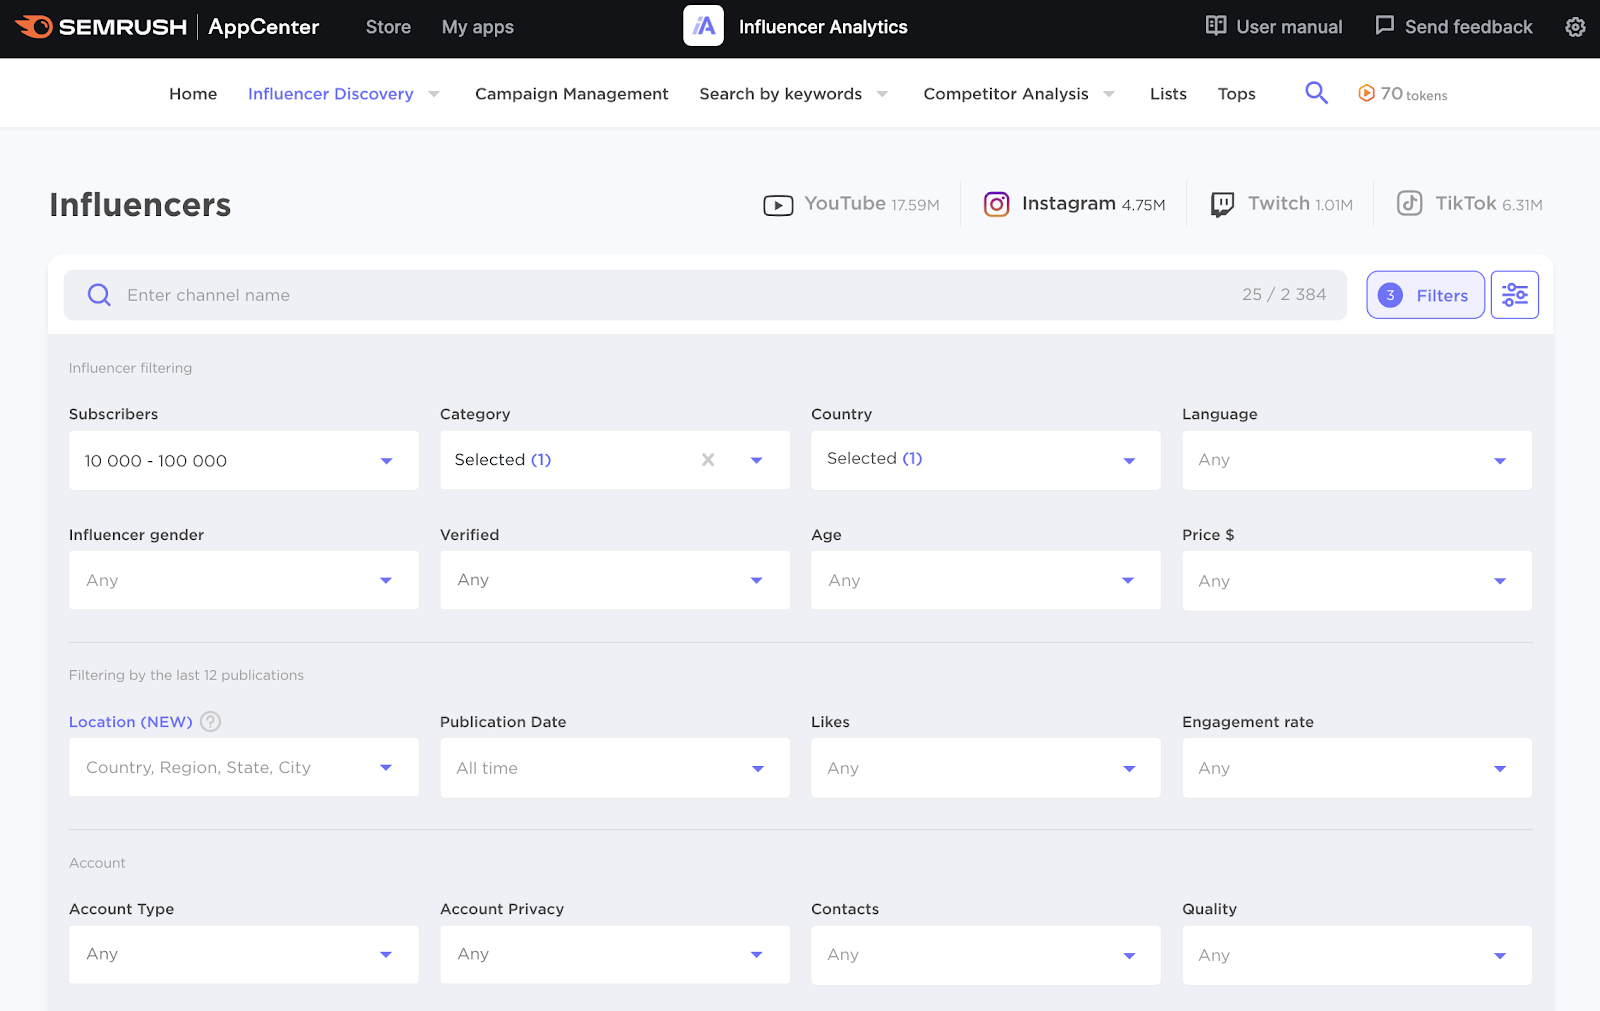
Task: Clear the selected Category filter
Action: tap(708, 460)
